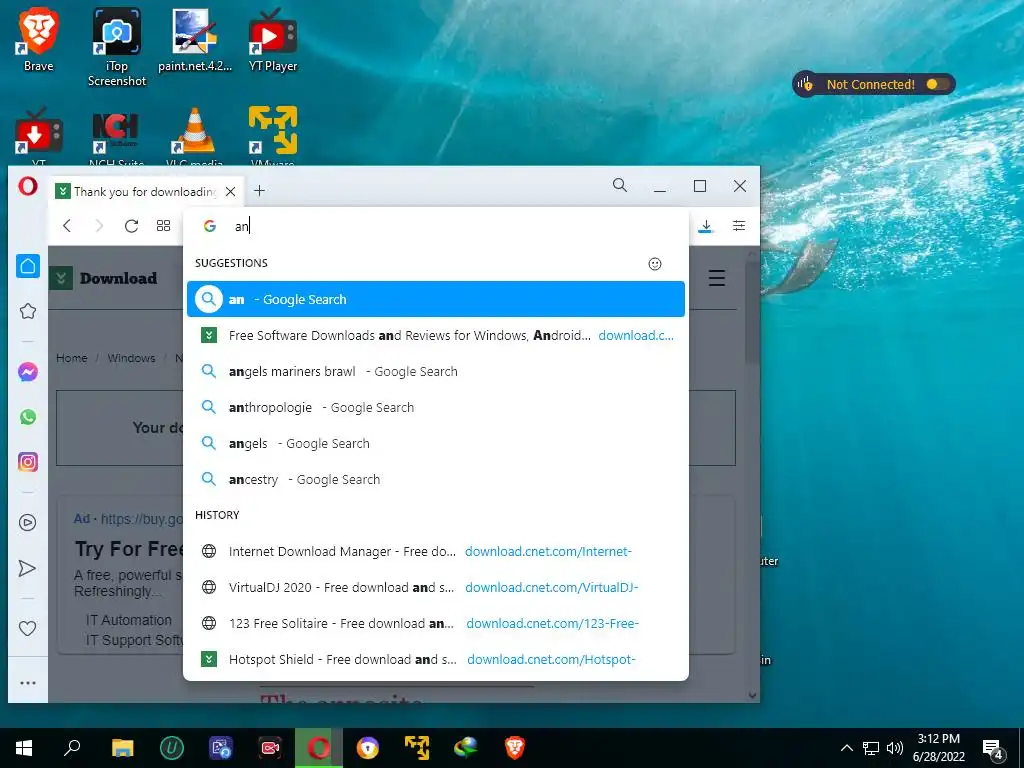Open the taskbar search magnifier

[x=72, y=748]
